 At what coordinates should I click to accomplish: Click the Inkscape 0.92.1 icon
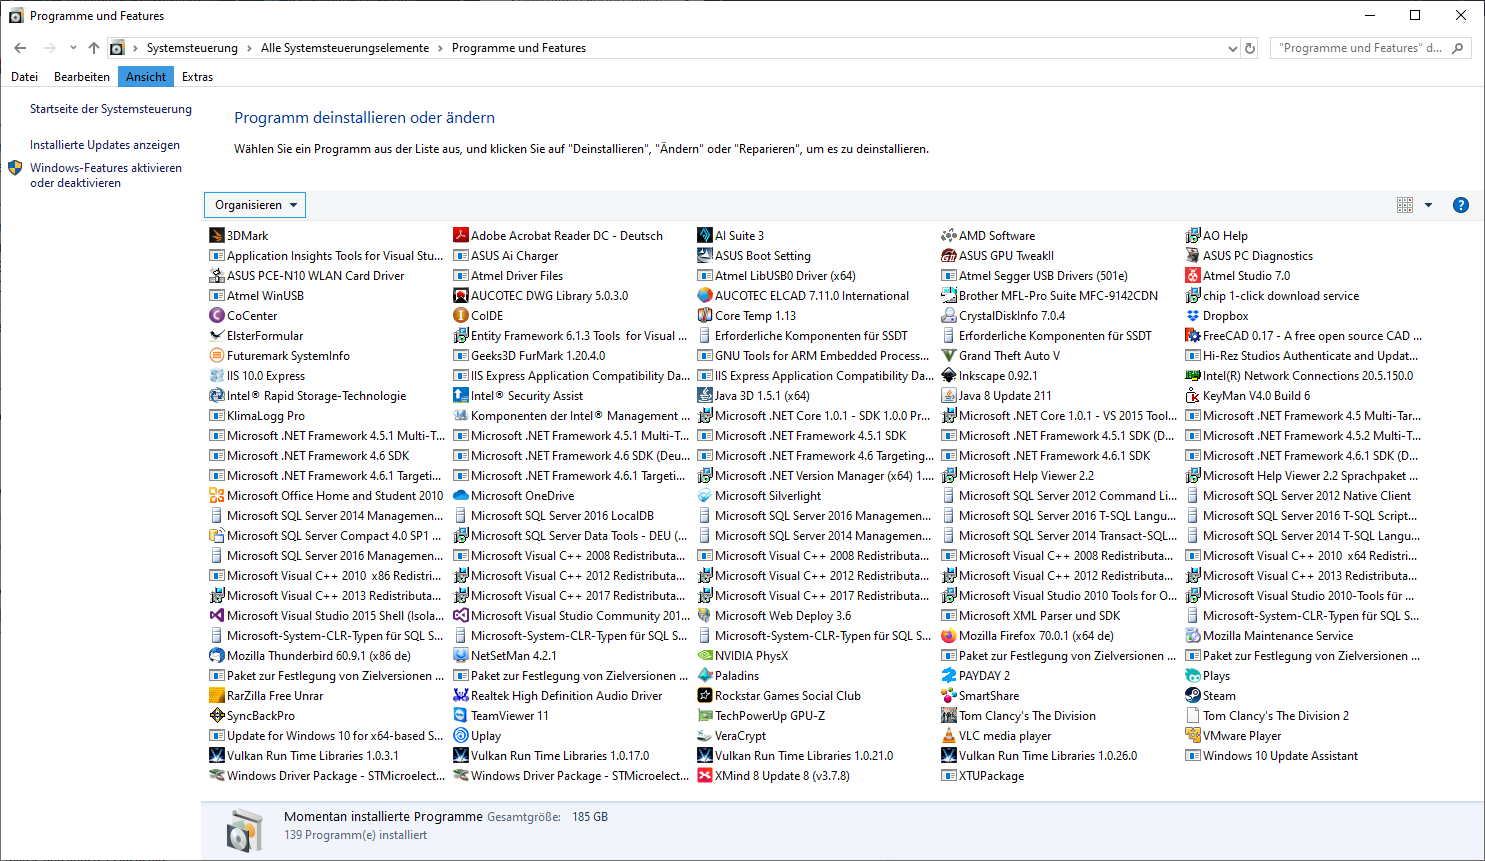pyautogui.click(x=948, y=376)
